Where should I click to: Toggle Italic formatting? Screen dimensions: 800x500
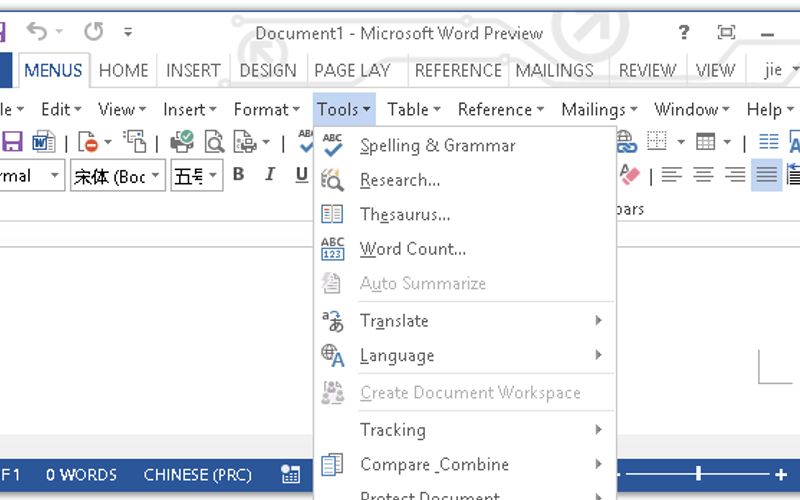(x=270, y=174)
